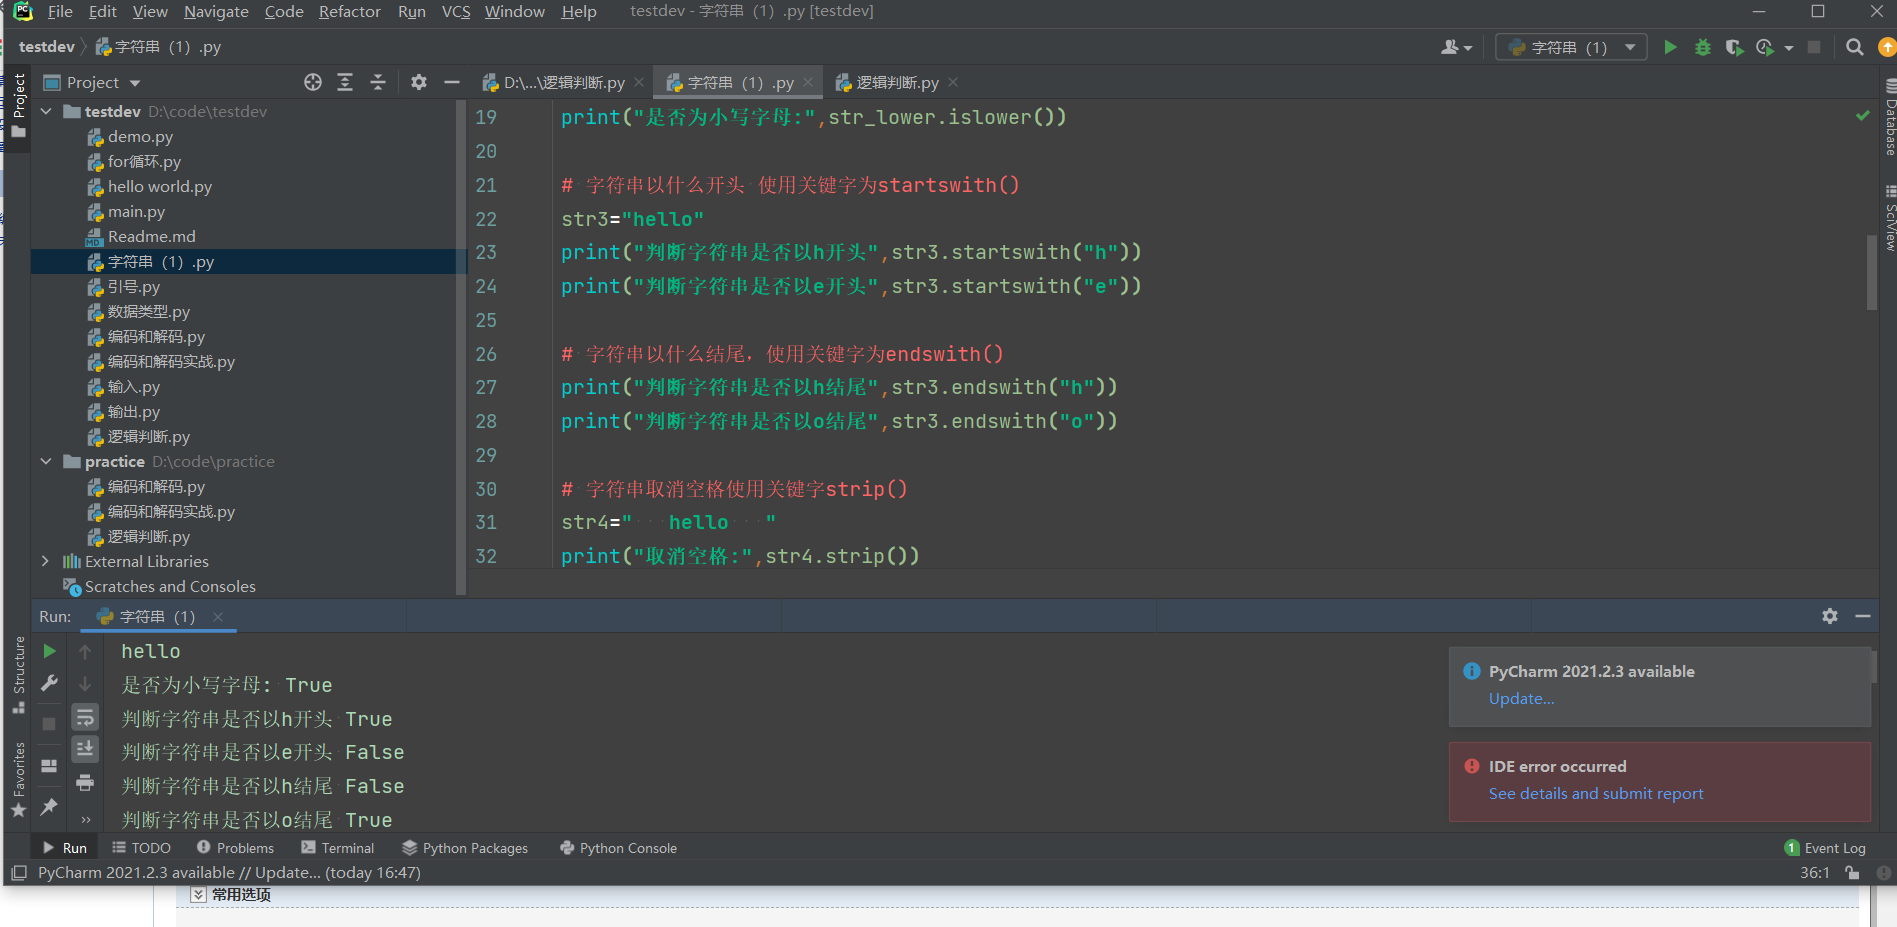Collapse the testdev project folder
Screen dimensions: 1897x927
[x=46, y=111]
